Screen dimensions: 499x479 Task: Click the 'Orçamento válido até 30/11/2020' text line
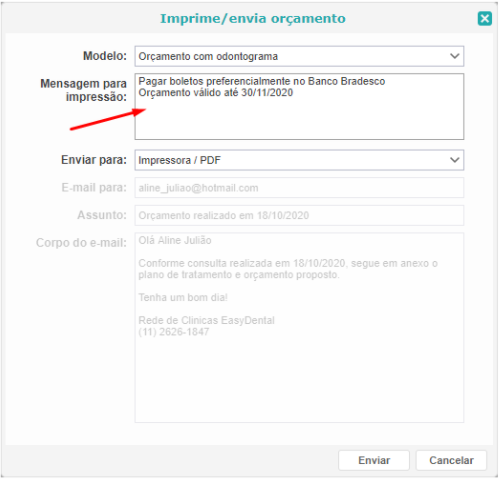[x=216, y=93]
